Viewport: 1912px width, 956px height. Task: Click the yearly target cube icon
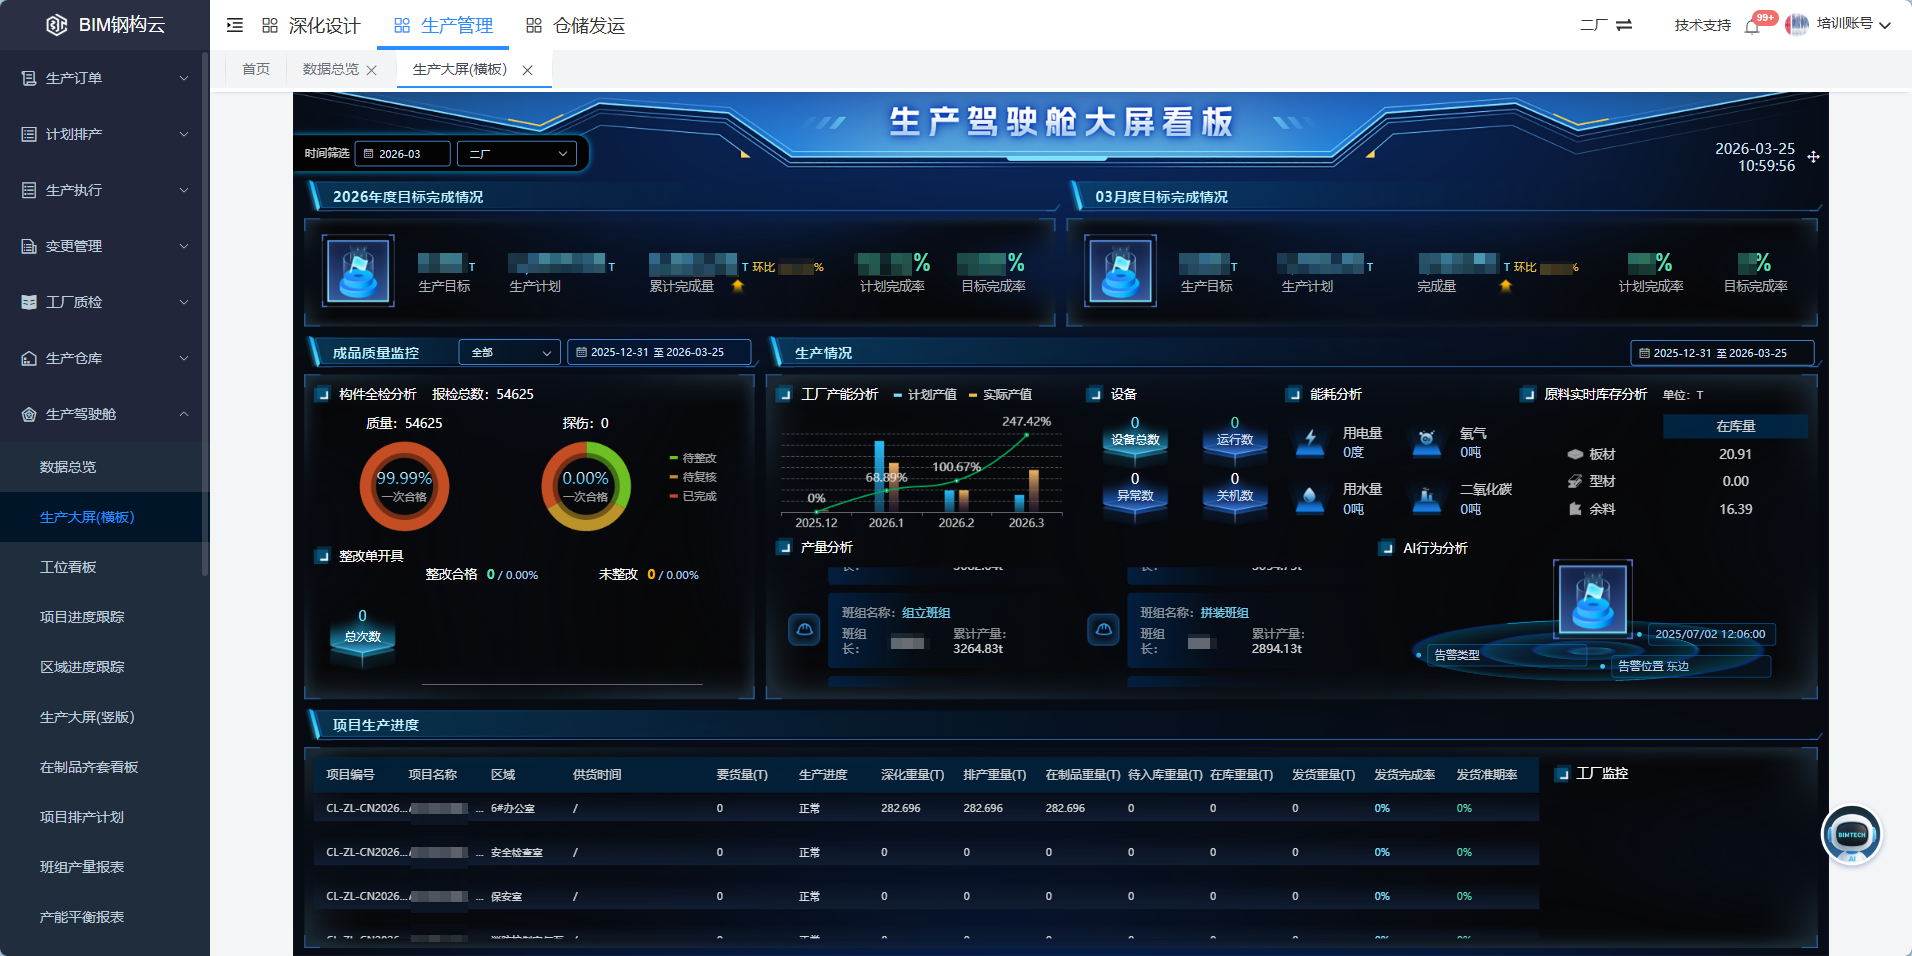tap(358, 271)
